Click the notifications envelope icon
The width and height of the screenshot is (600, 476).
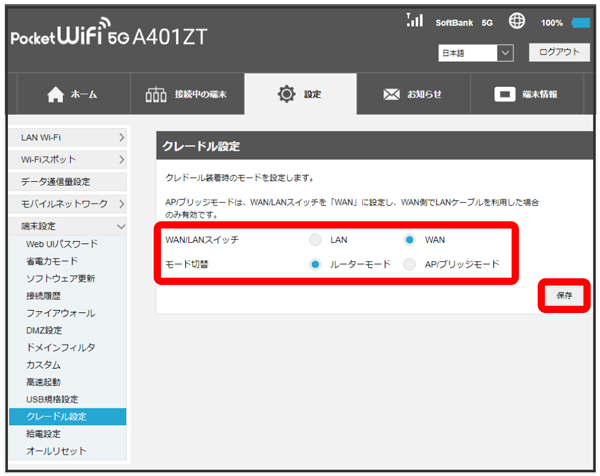point(392,94)
